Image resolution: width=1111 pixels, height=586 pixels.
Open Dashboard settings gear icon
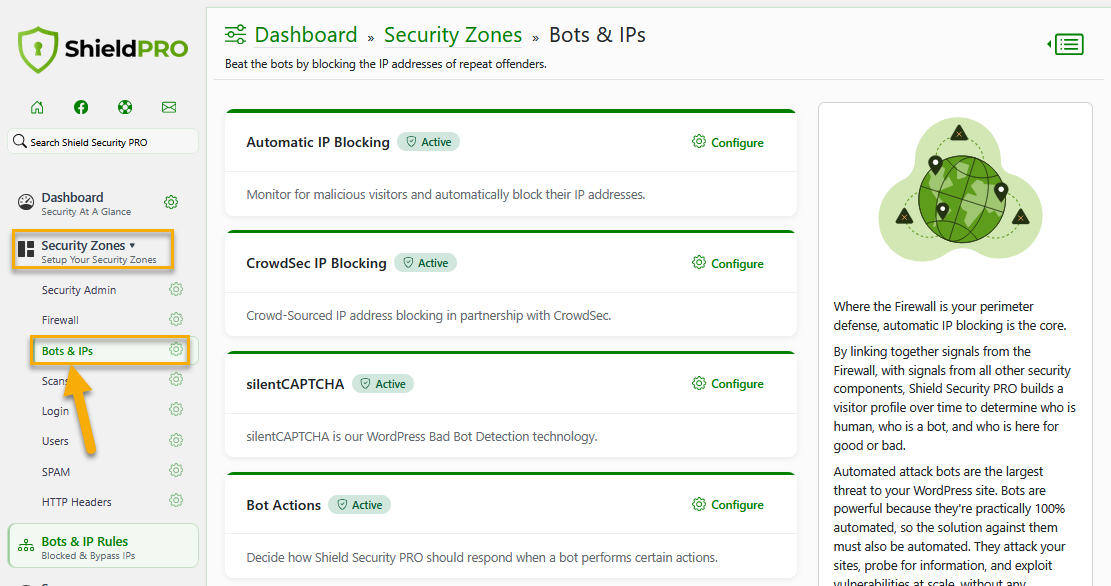tap(171, 202)
